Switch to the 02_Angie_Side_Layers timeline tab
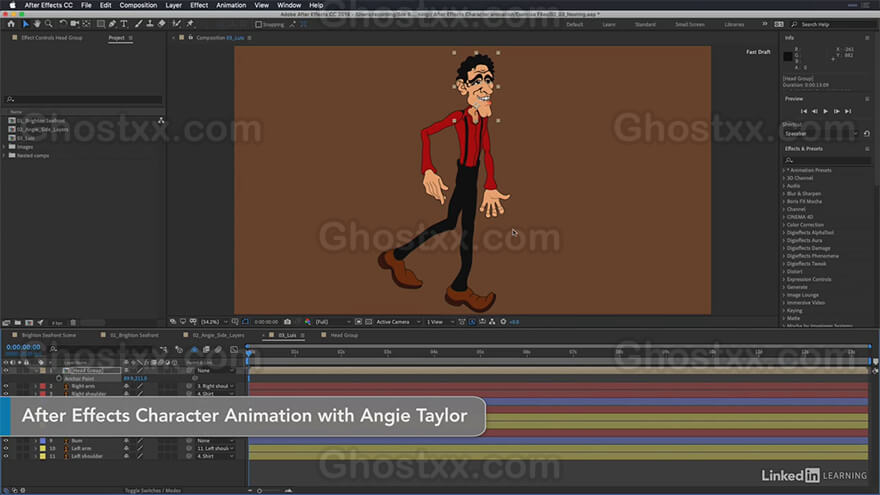 (x=218, y=335)
